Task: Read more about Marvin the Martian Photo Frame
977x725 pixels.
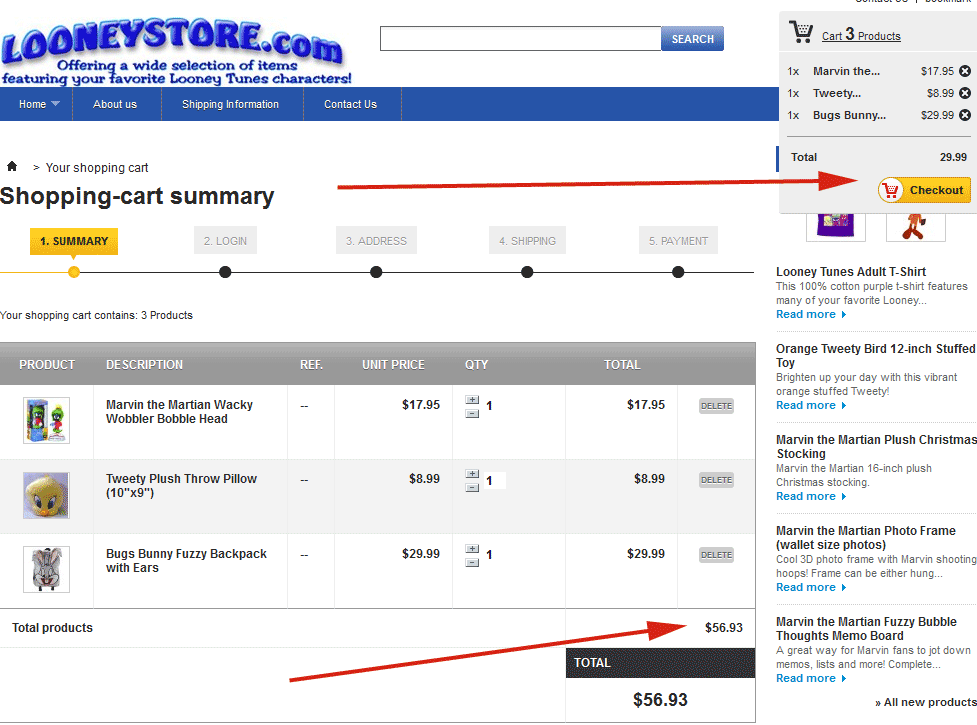Action: coord(811,587)
